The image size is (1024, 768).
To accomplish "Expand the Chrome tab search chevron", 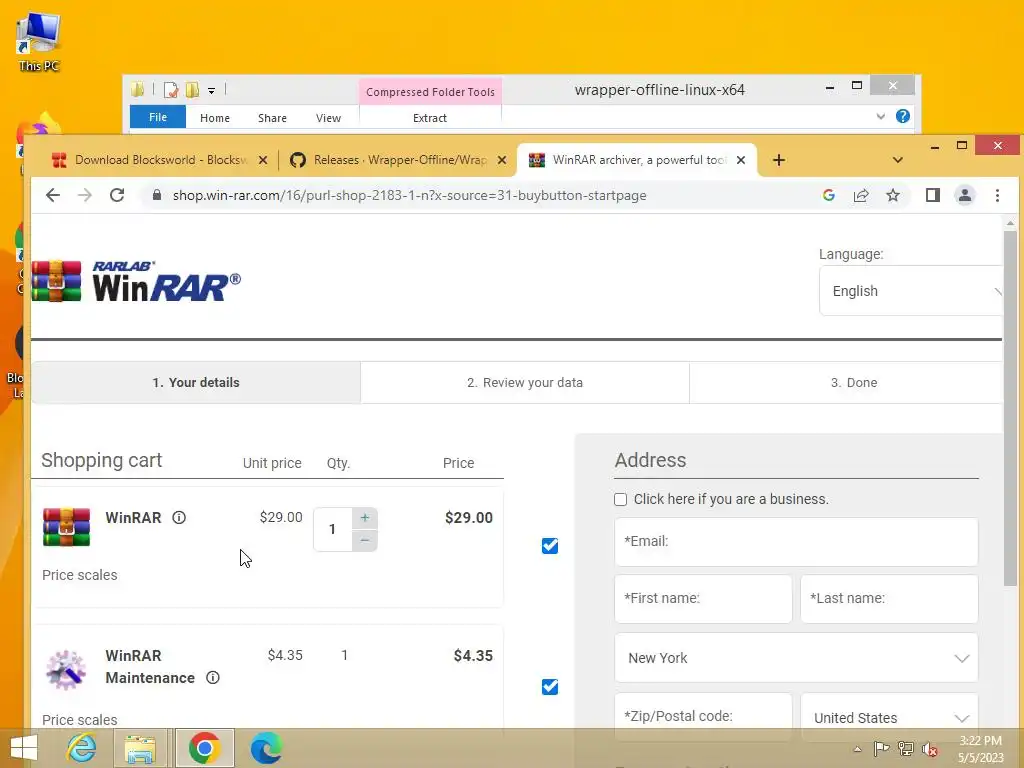I will (x=898, y=160).
